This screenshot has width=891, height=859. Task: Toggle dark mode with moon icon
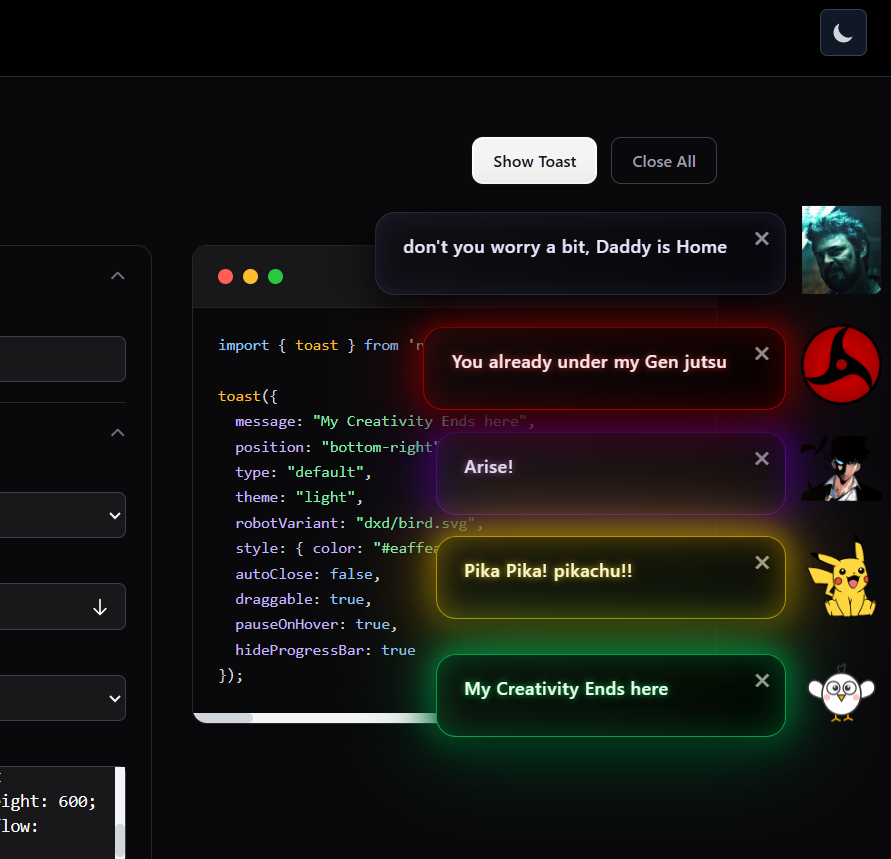[843, 33]
